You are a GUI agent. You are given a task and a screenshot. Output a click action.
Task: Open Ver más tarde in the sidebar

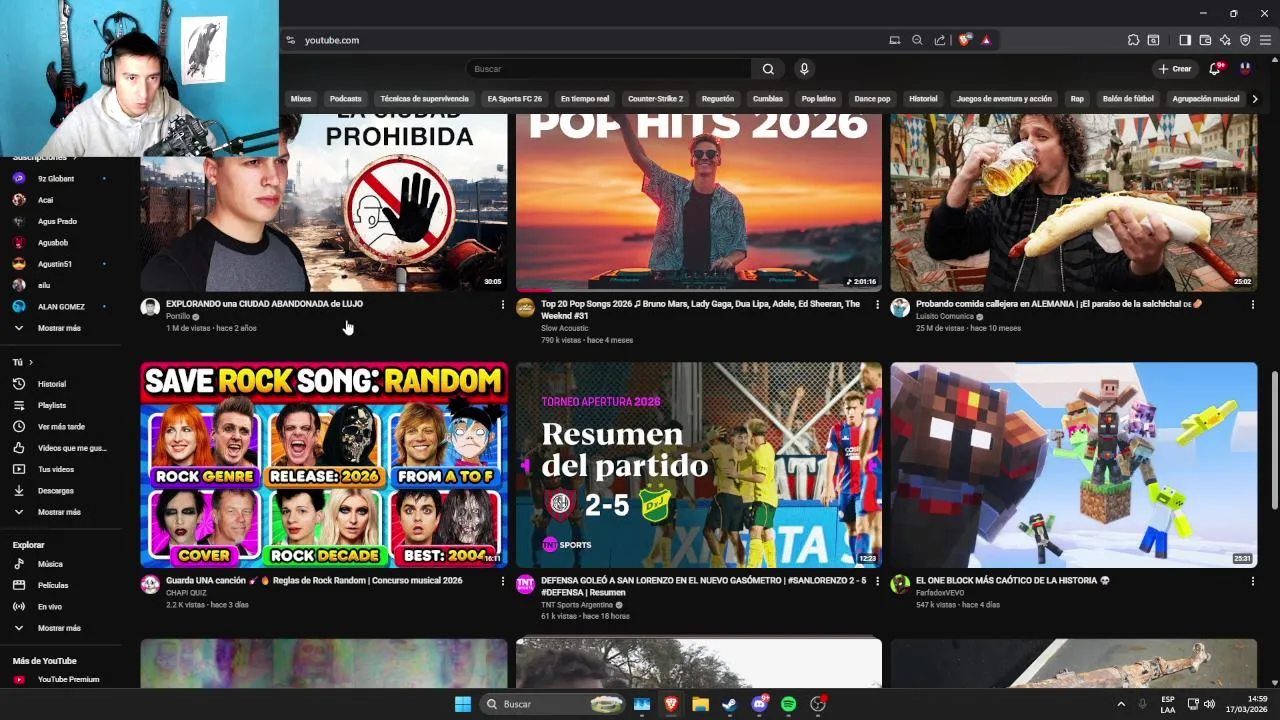[60, 426]
